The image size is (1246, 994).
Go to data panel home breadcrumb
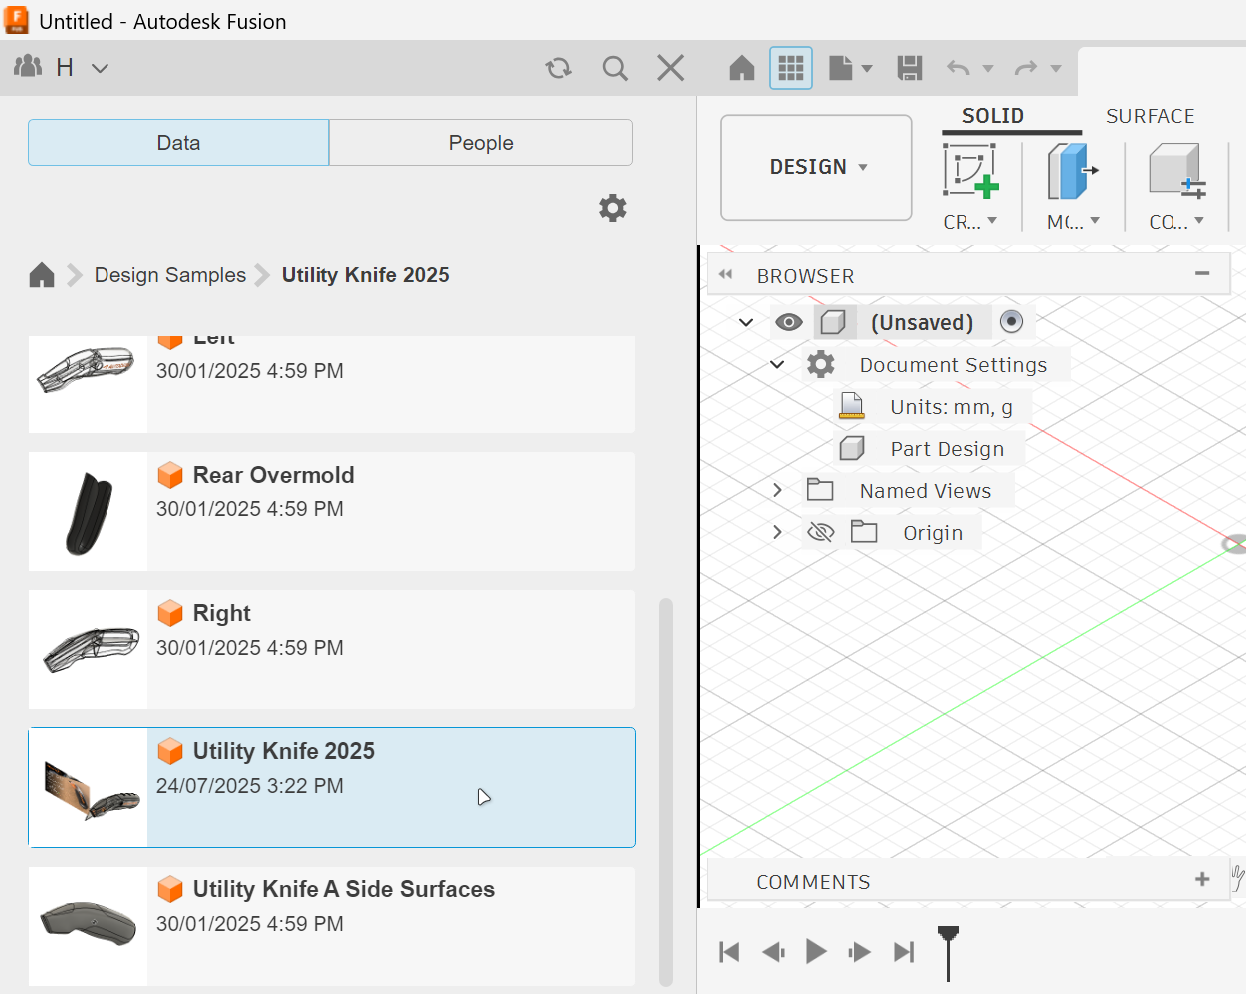[42, 275]
